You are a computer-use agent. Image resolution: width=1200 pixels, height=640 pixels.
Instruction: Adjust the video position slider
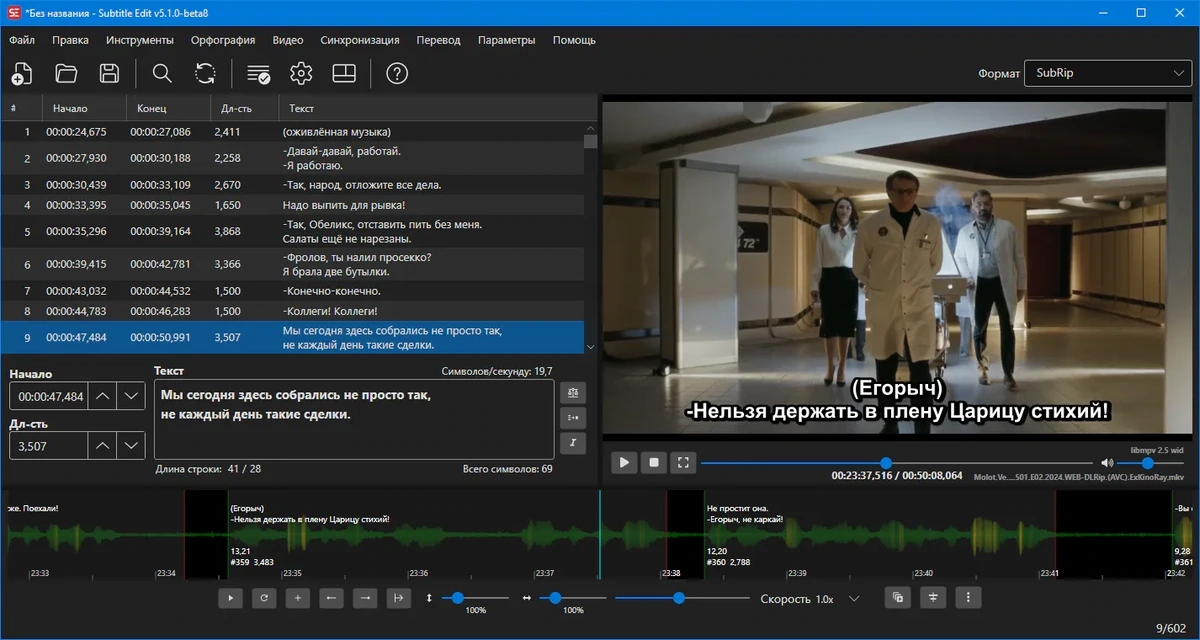pyautogui.click(x=895, y=463)
